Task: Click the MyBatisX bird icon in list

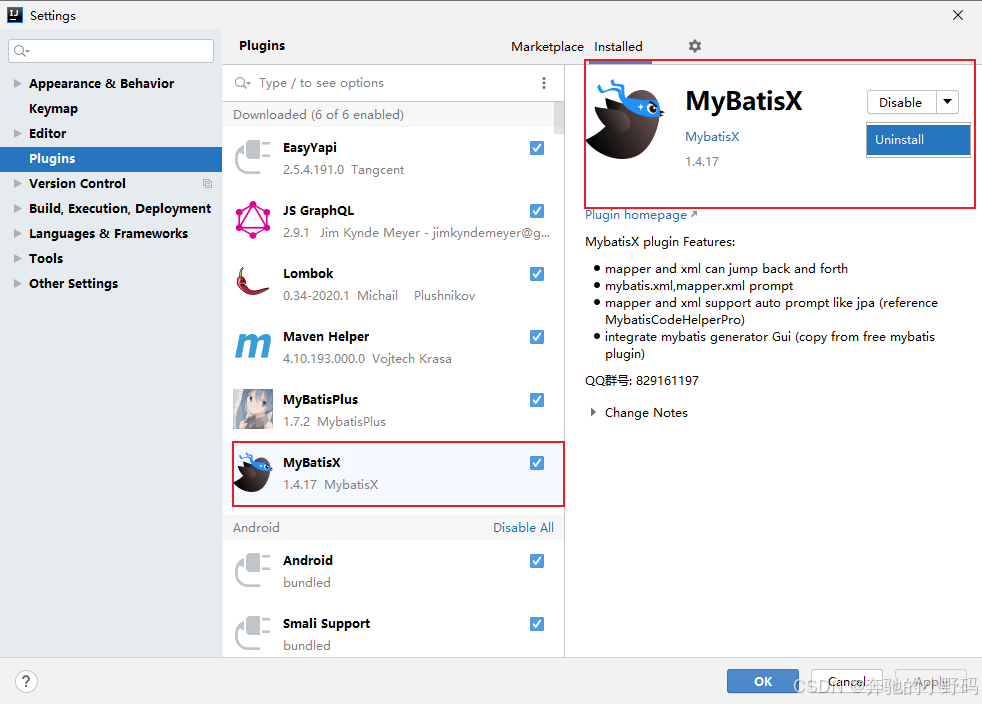Action: (x=253, y=472)
